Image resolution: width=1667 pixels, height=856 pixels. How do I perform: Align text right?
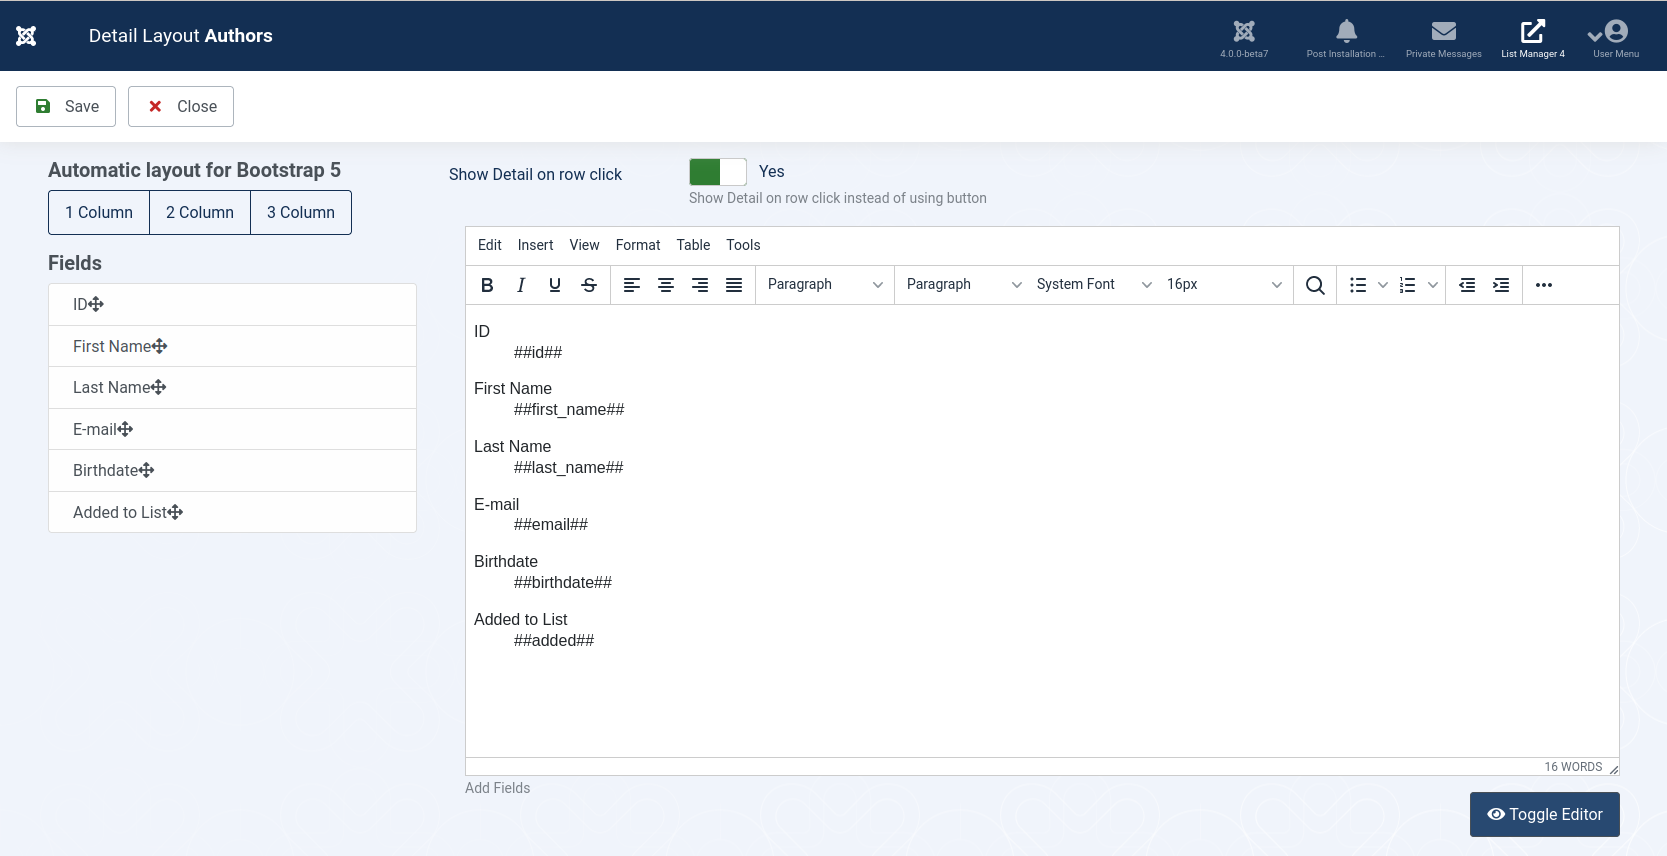700,285
